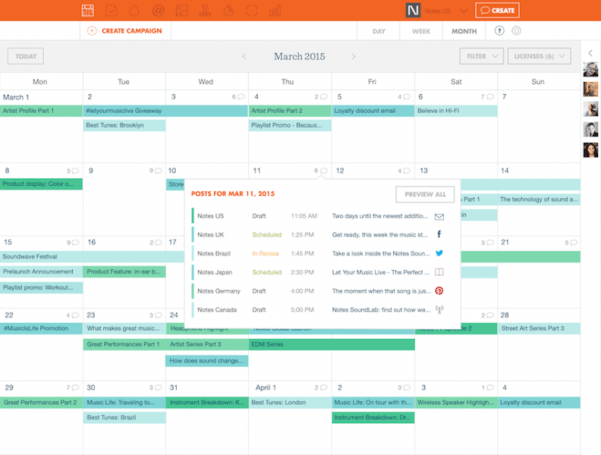
Task: Click the email envelope icon for Notes US
Action: point(438,216)
